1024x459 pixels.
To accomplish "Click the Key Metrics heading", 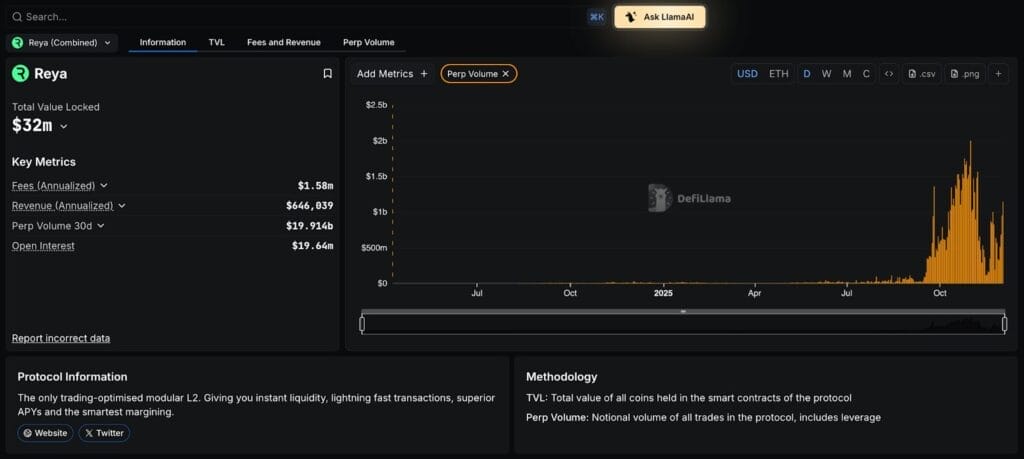I will (x=44, y=162).
